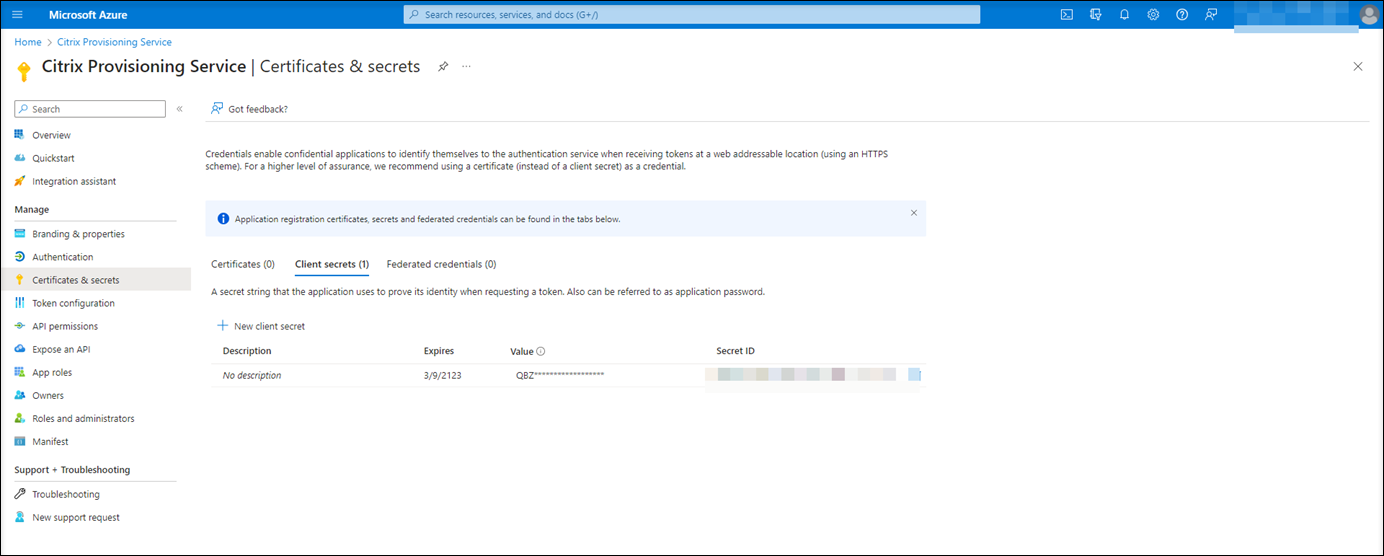Switch to the Certificates (0) tab
Viewport: 1384px width, 556px height.
(243, 264)
